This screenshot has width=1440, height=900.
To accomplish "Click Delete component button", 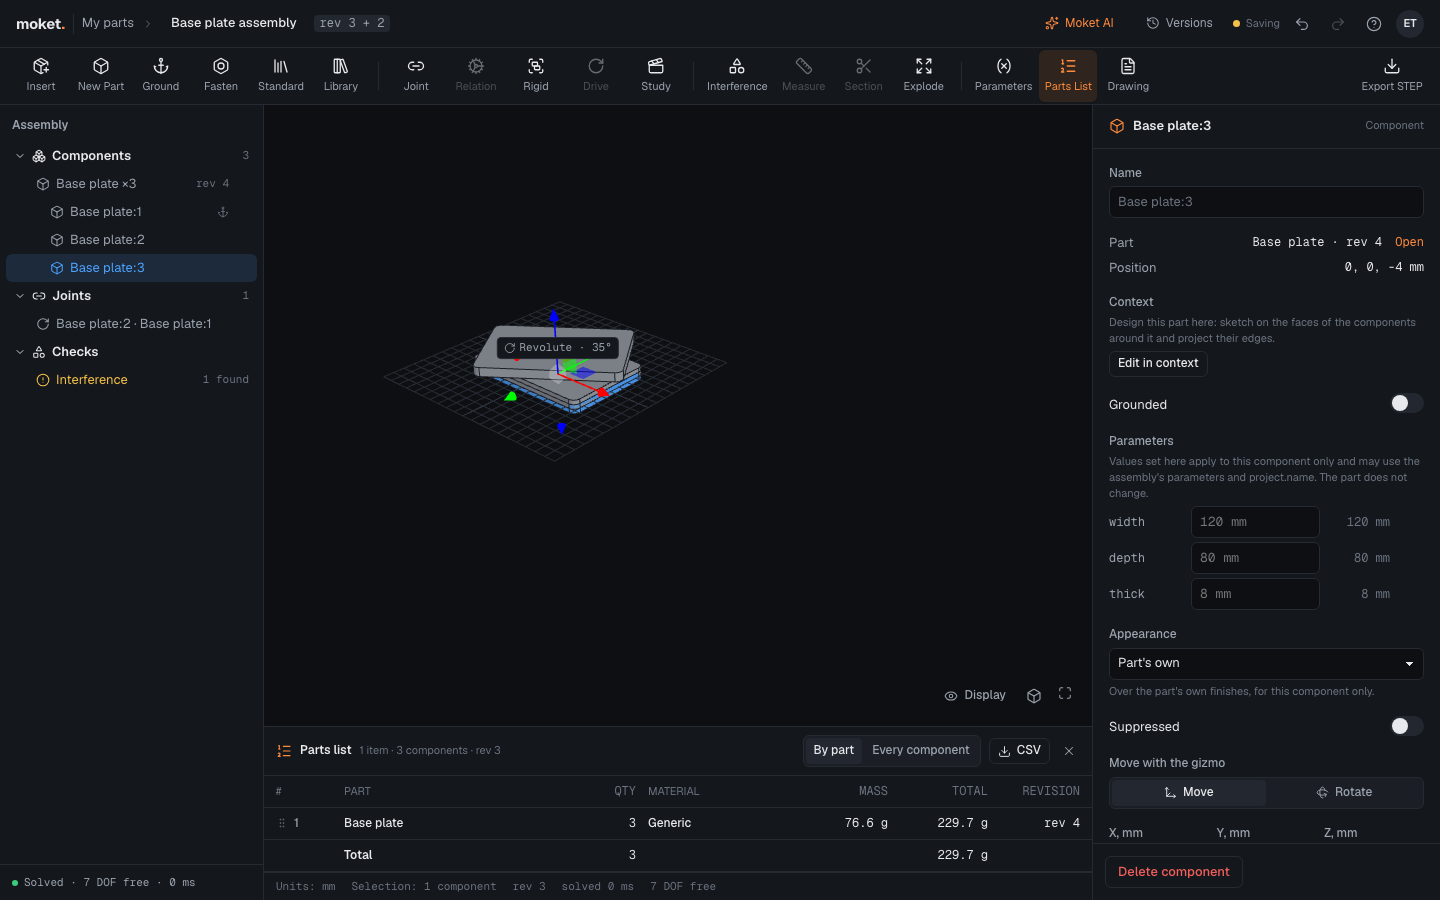I will [x=1174, y=872].
